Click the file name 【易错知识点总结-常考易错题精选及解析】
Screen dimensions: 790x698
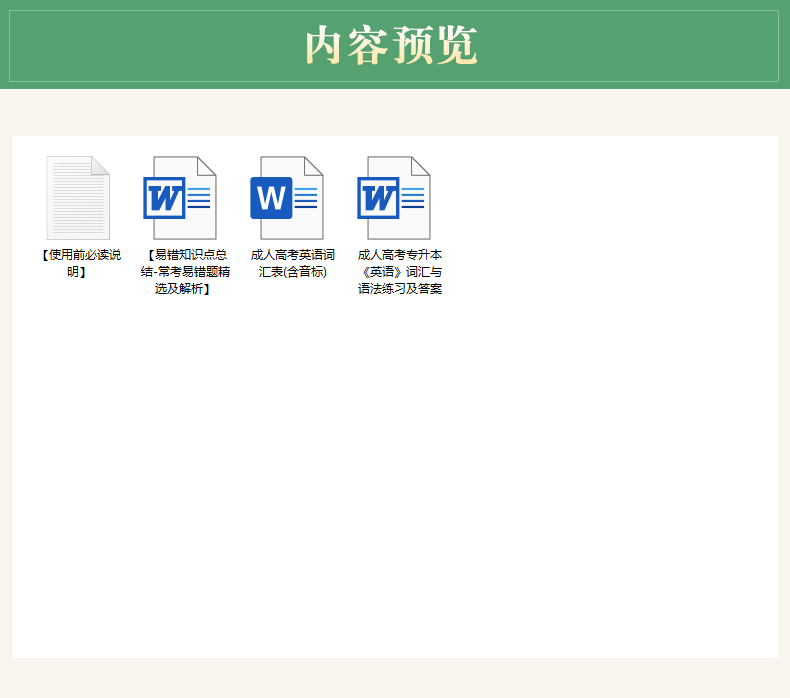[185, 272]
